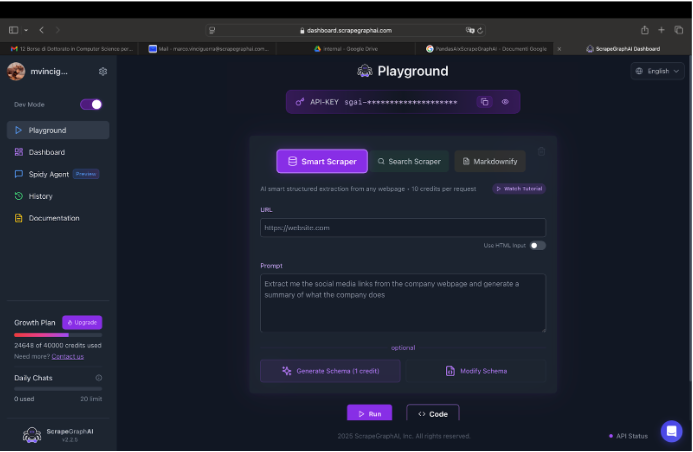The image size is (693, 452).
Task: Select the Smart Scraper tab
Action: [x=322, y=161]
